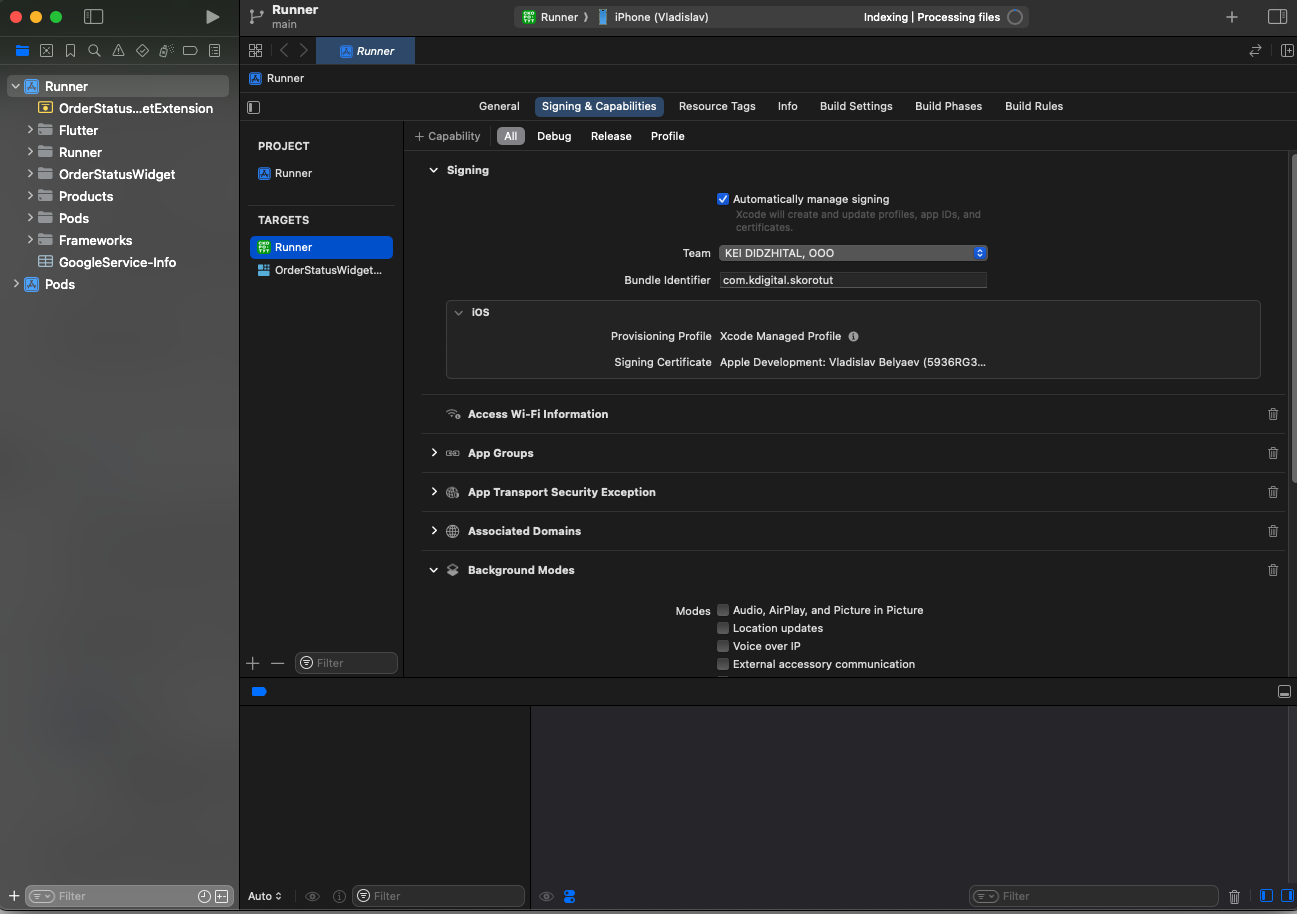
Task: Open the Bookmark navigator icon
Action: point(70,50)
